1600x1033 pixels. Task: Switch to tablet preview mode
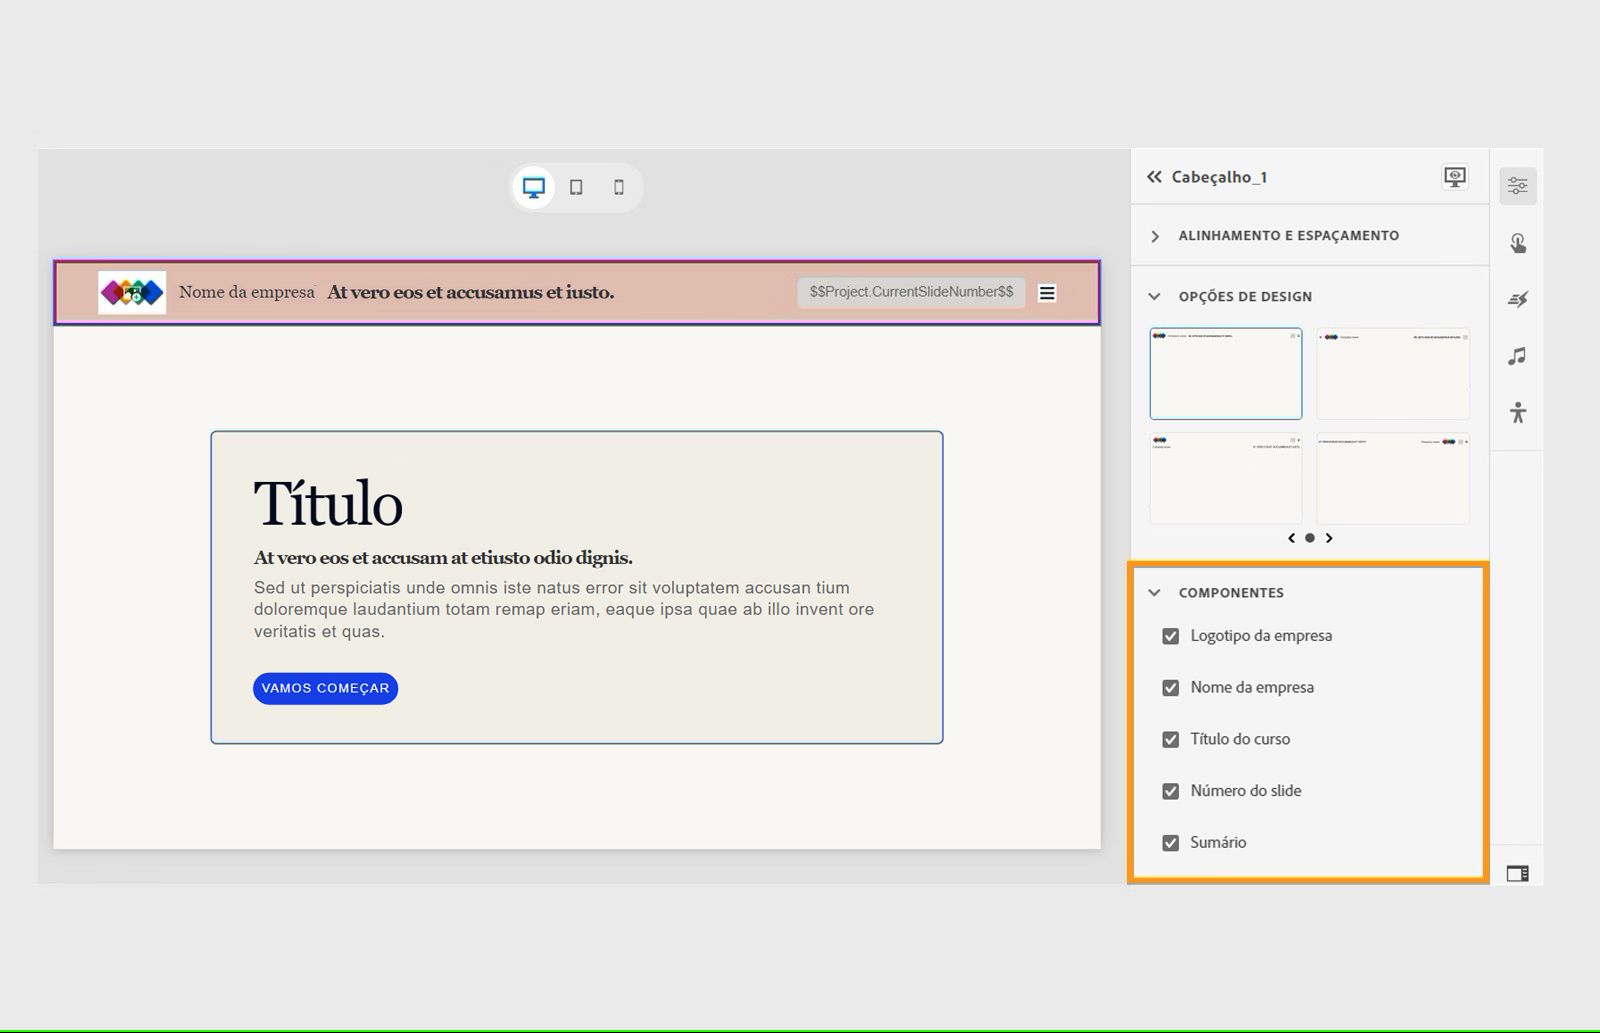click(576, 187)
